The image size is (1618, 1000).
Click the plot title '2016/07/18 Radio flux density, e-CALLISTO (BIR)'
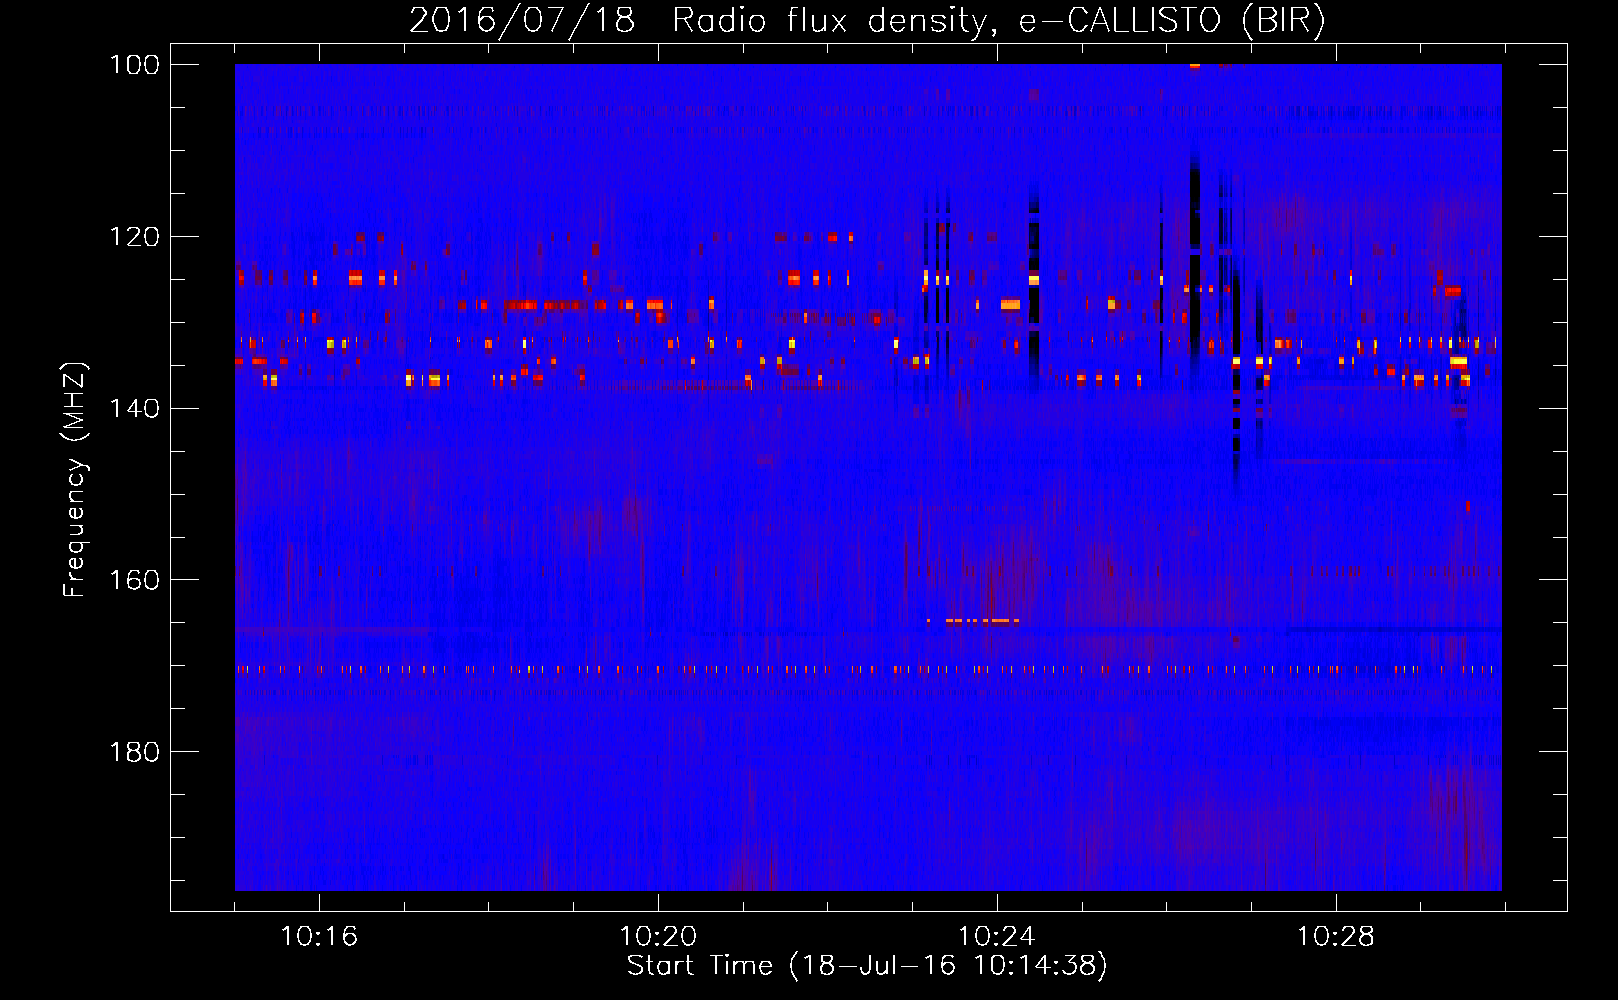[x=867, y=21]
